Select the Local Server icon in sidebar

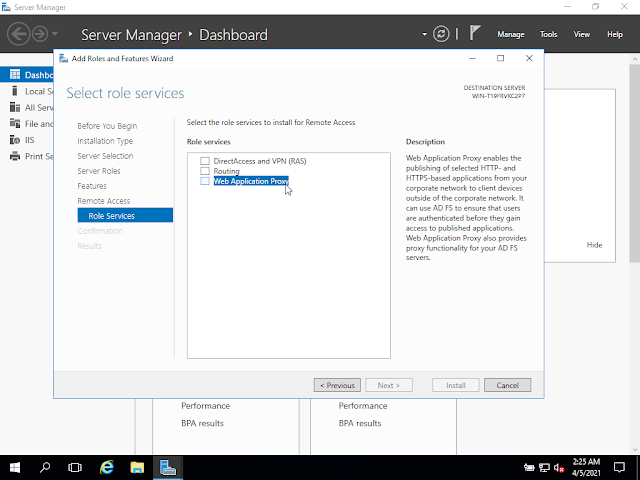[x=15, y=91]
